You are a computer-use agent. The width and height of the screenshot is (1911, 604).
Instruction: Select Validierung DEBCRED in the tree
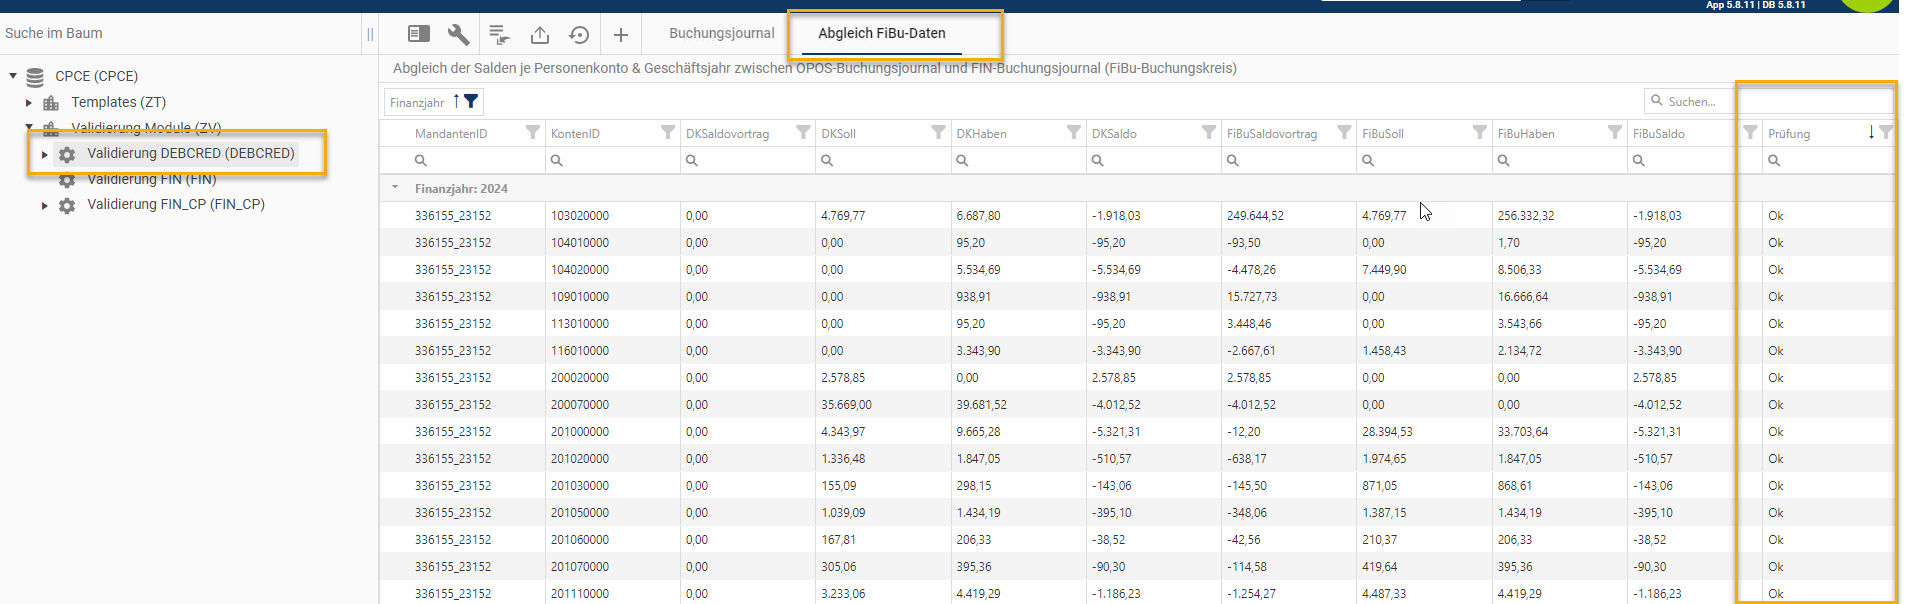[190, 153]
